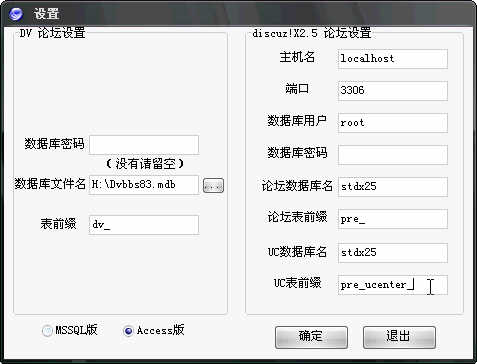
Task: Click the UC数据库名 field containing stdx25
Action: pyautogui.click(x=393, y=253)
